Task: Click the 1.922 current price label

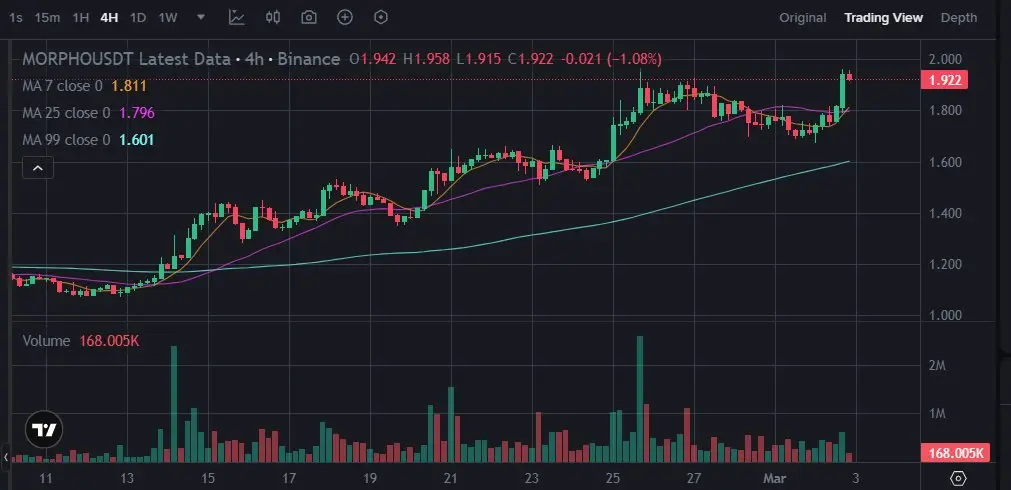Action: click(945, 80)
